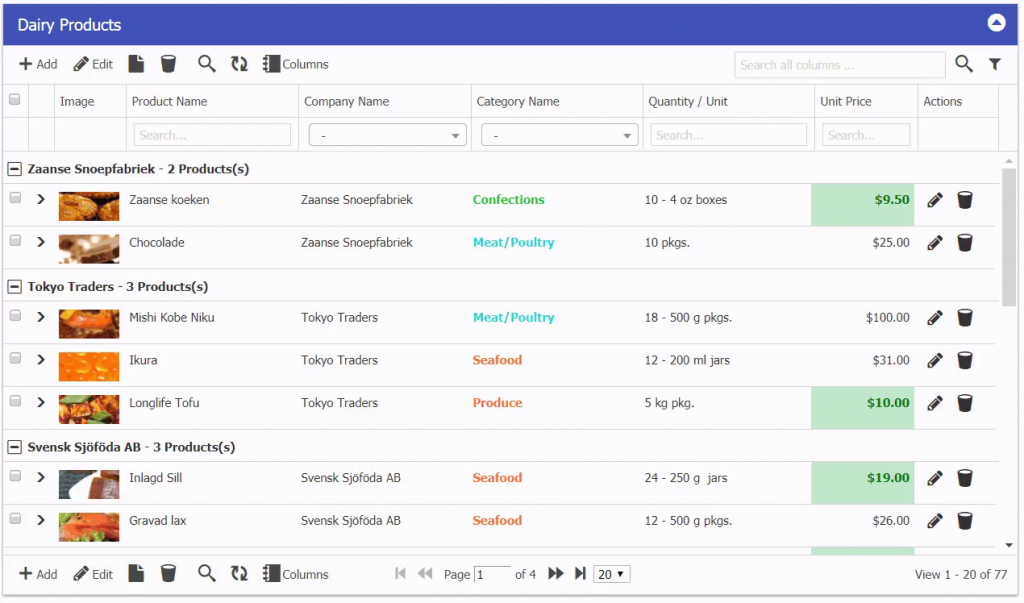Screen dimensions: 1024x603
Task: Sort by the Product Name column header
Action: (170, 101)
